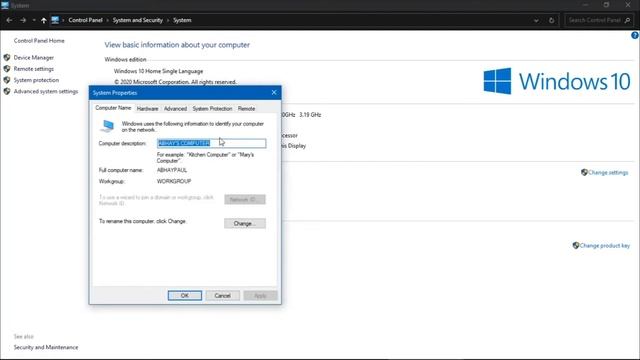Open Control Panel breadcrumb

click(85, 20)
